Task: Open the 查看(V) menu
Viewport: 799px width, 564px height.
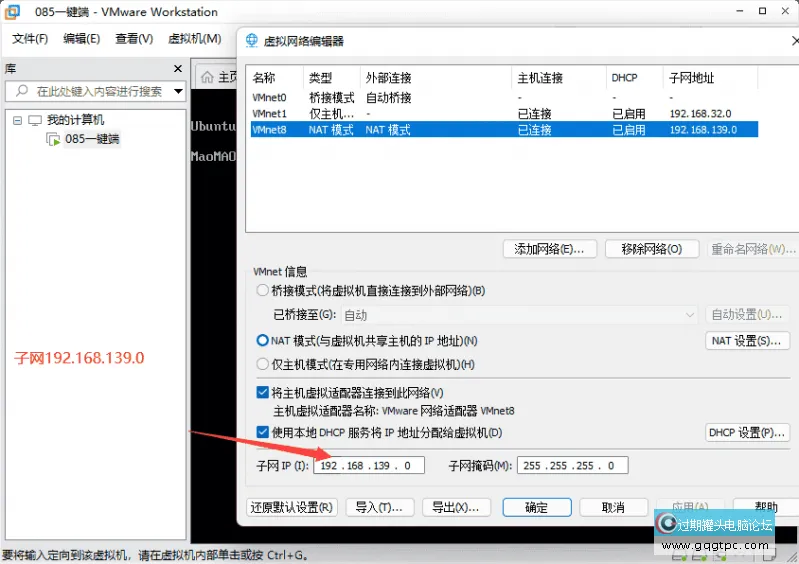Action: click(x=134, y=39)
